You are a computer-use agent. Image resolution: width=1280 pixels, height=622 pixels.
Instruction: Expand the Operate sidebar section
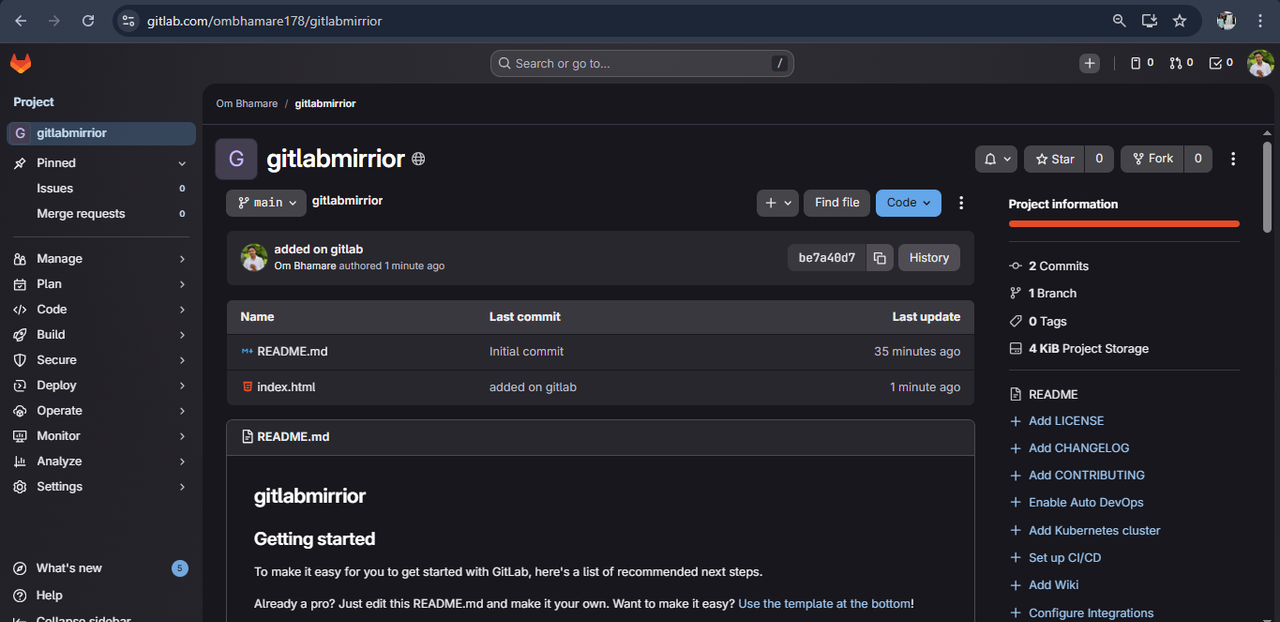(x=100, y=411)
